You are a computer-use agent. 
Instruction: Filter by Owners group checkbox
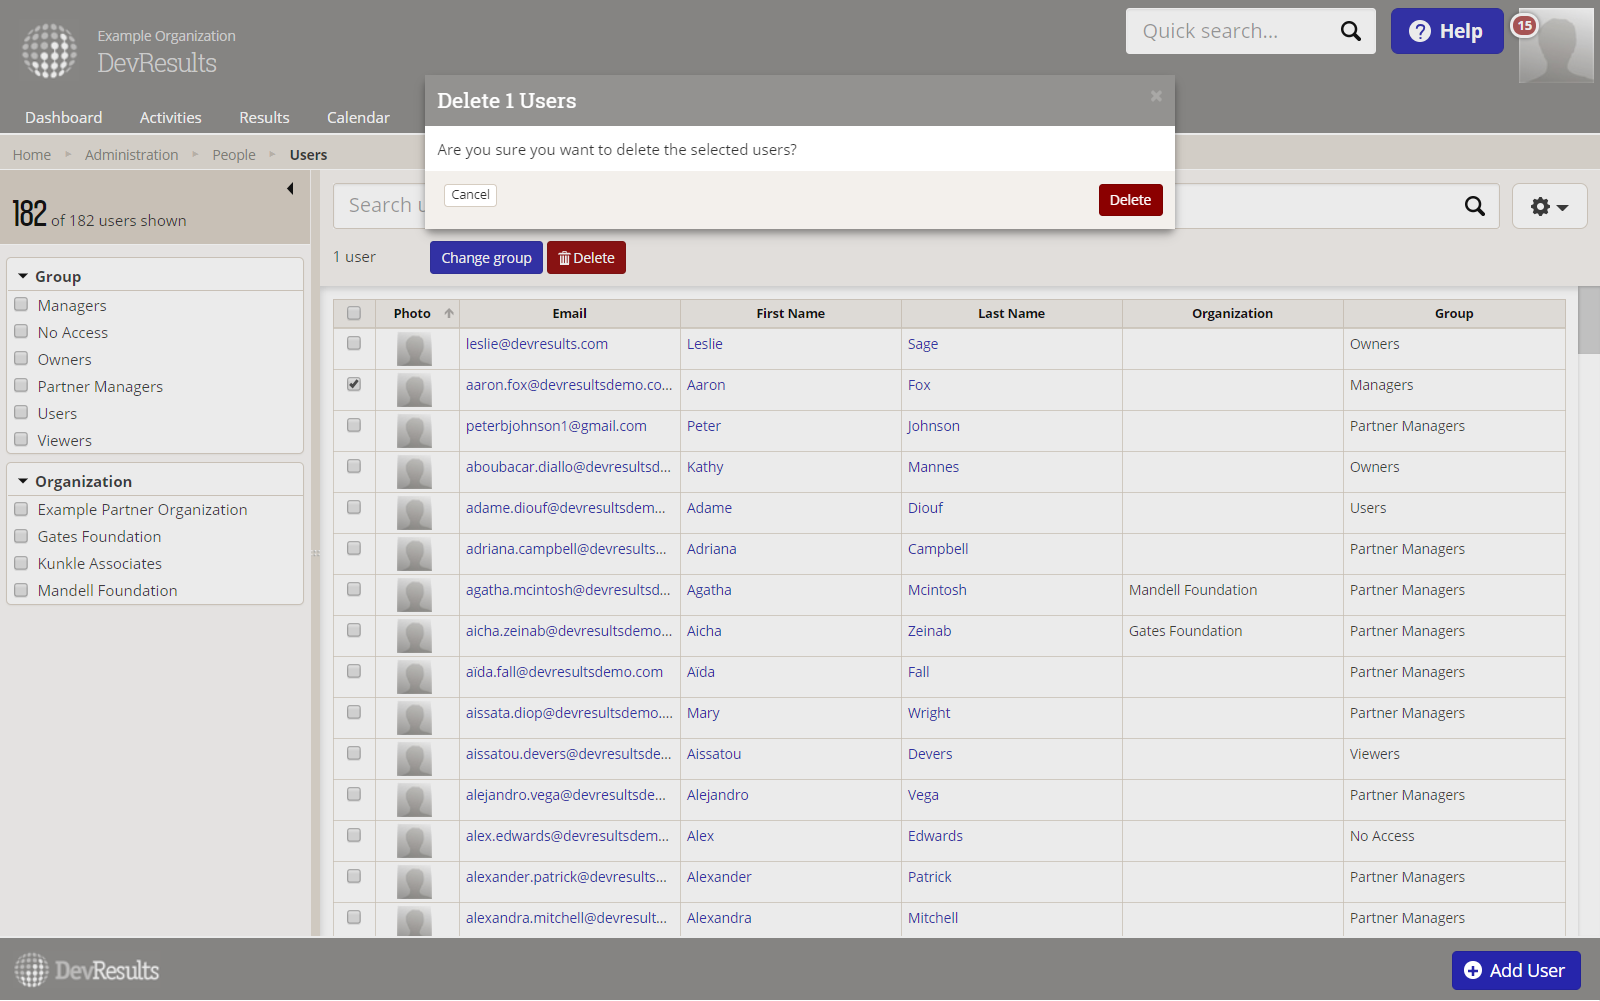point(21,358)
